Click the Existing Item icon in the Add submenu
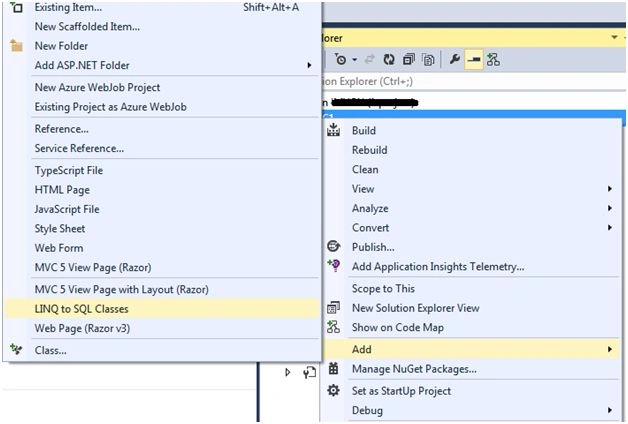The width and height of the screenshot is (628, 424). [16, 7]
